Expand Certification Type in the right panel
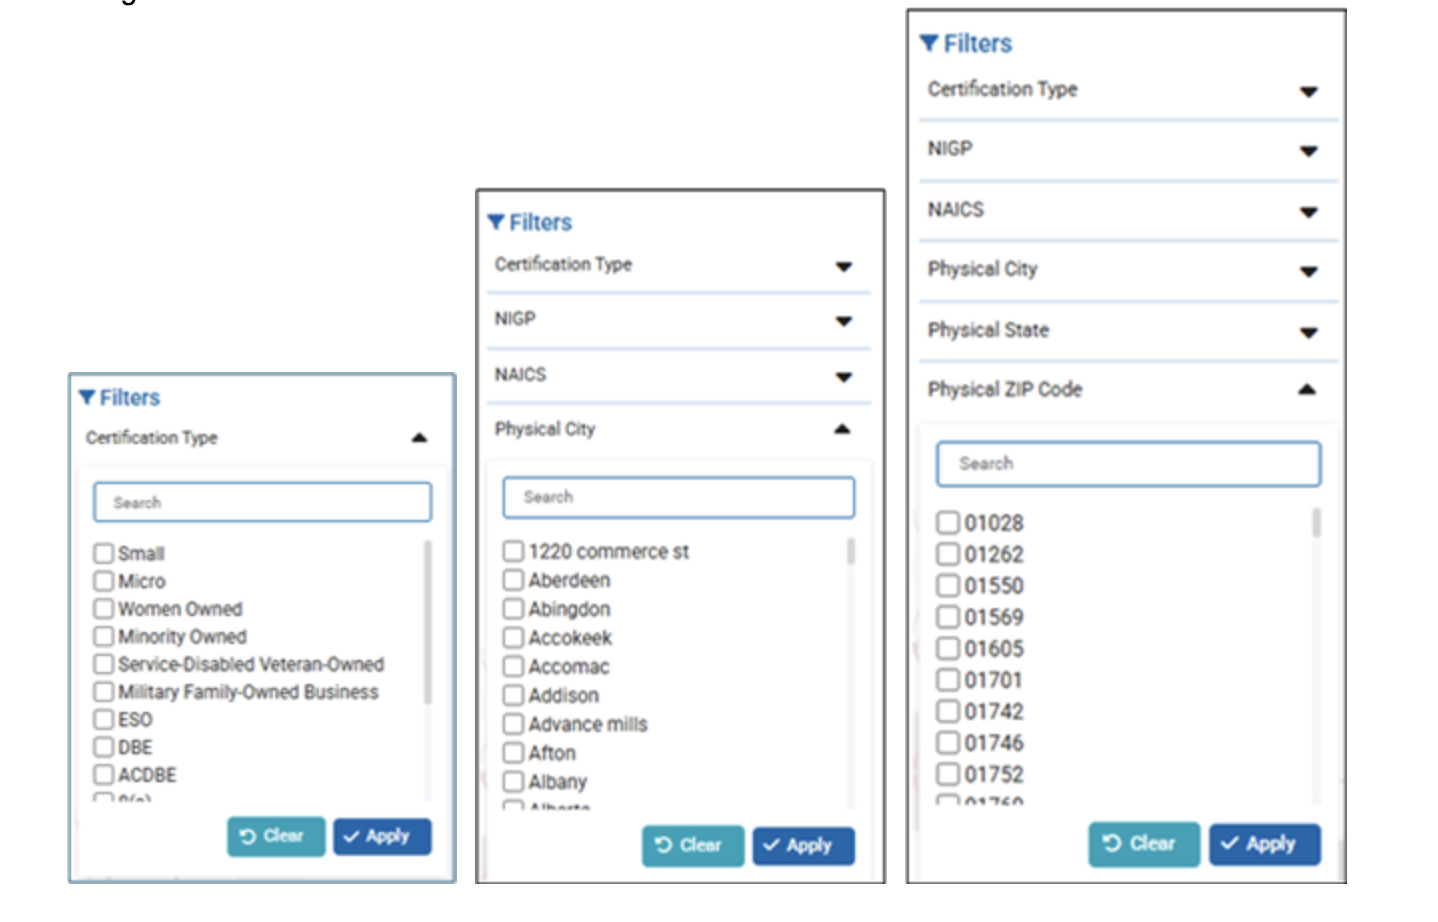 1308,92
